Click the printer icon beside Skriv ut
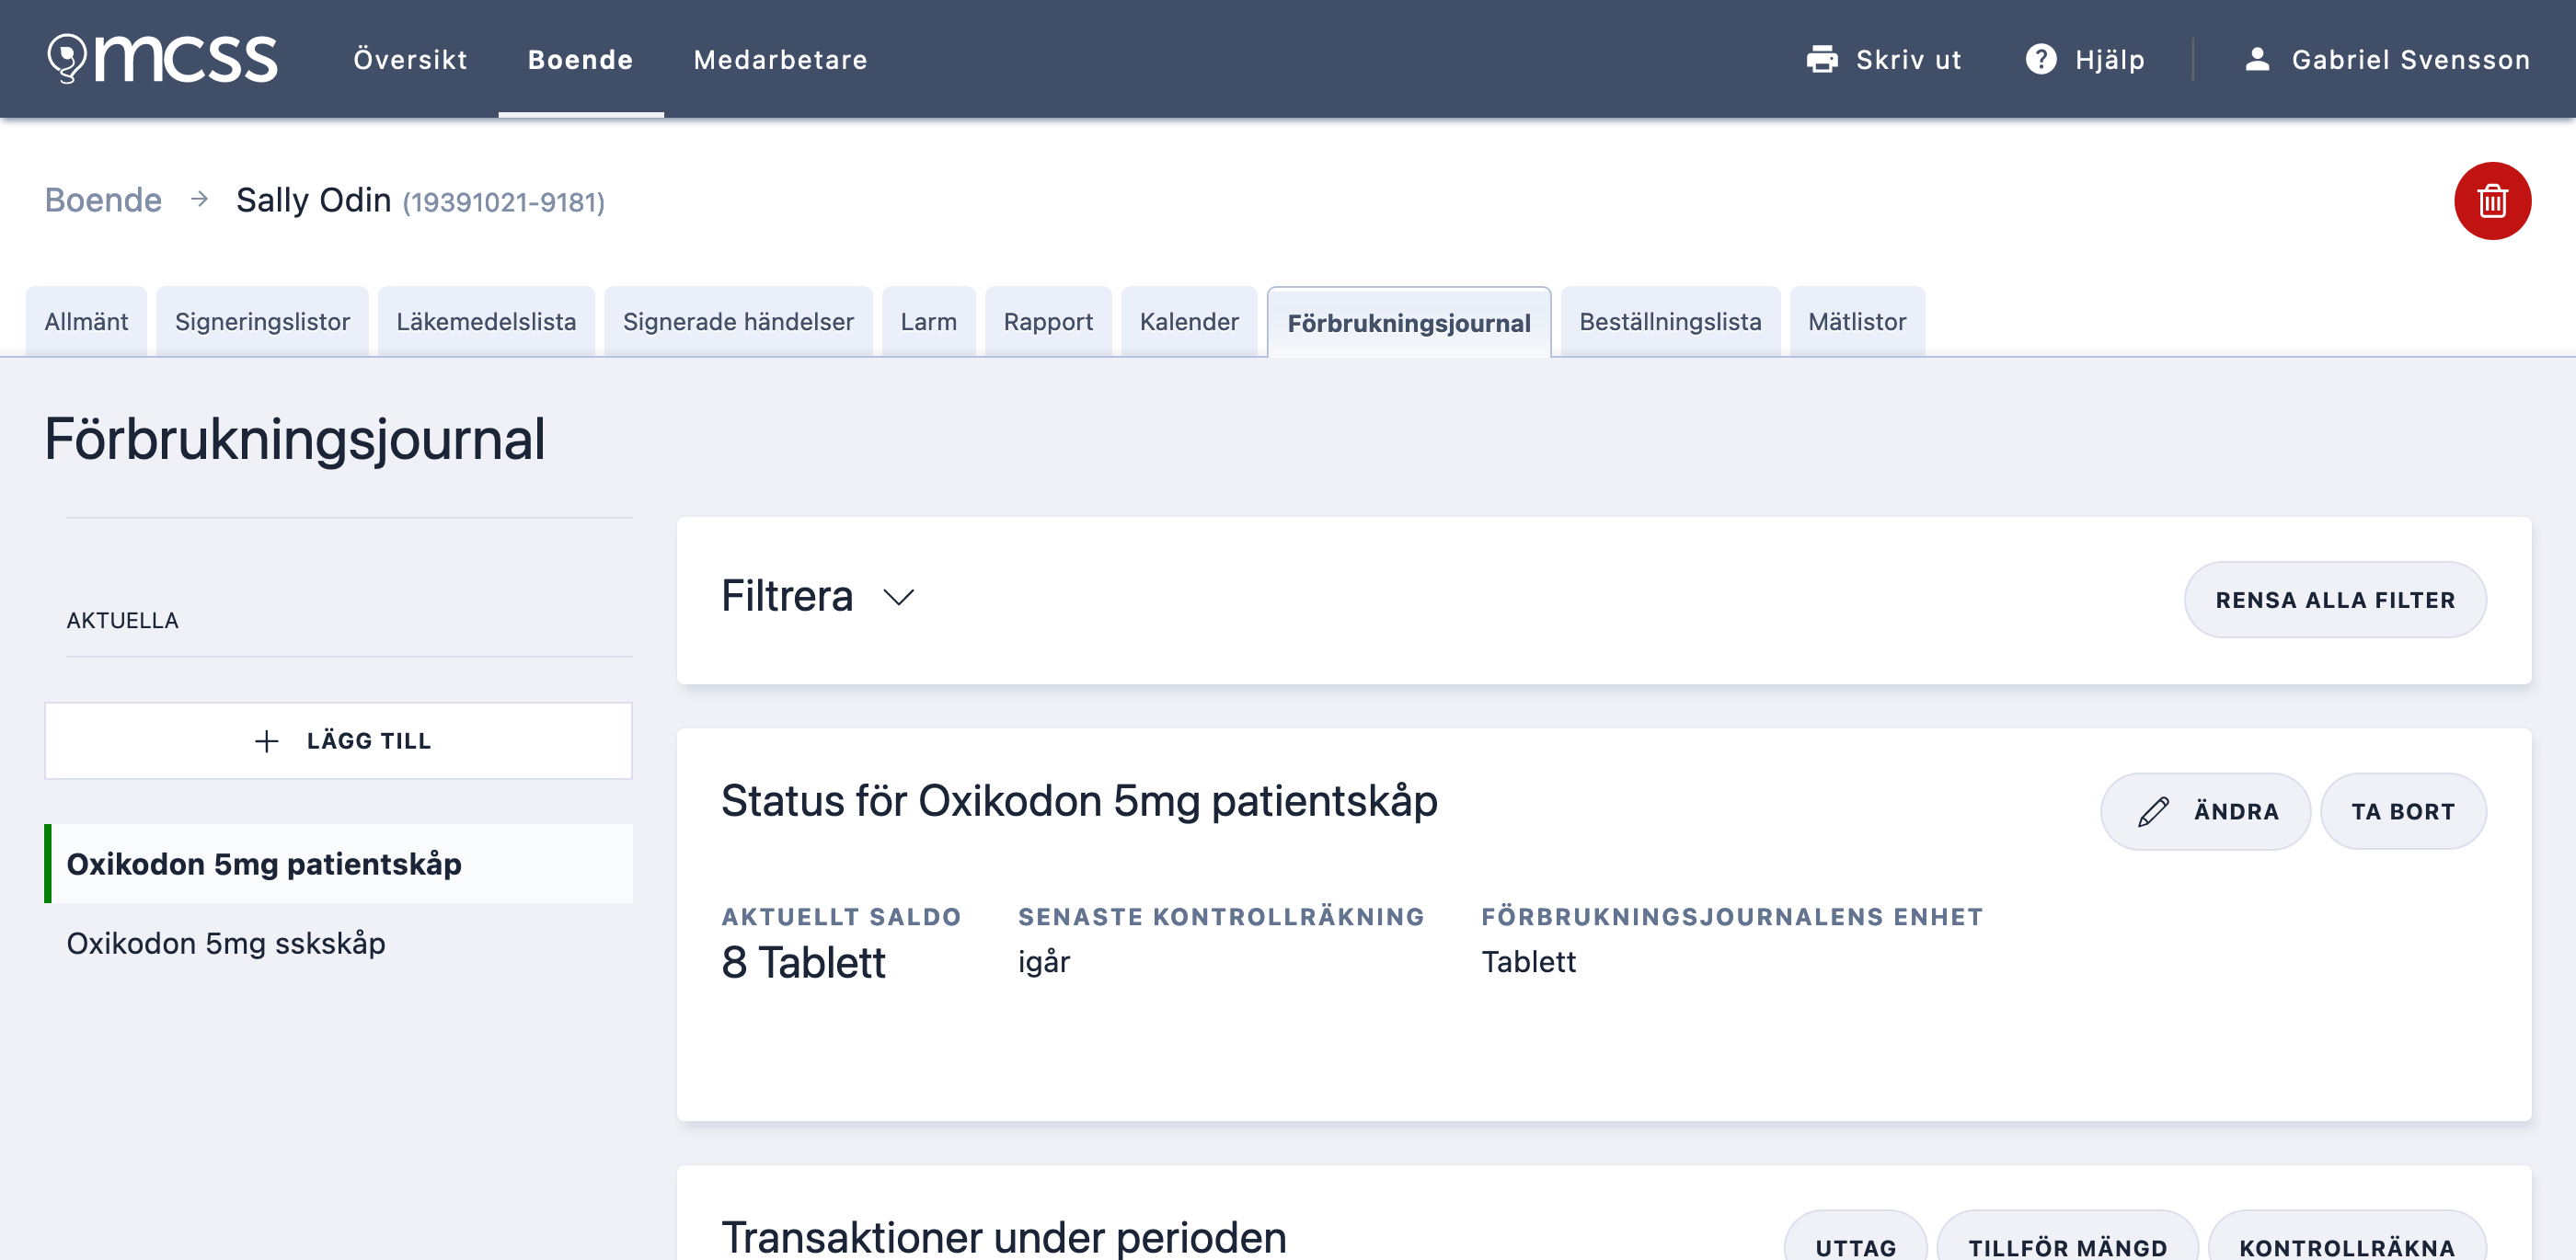 1822,59
